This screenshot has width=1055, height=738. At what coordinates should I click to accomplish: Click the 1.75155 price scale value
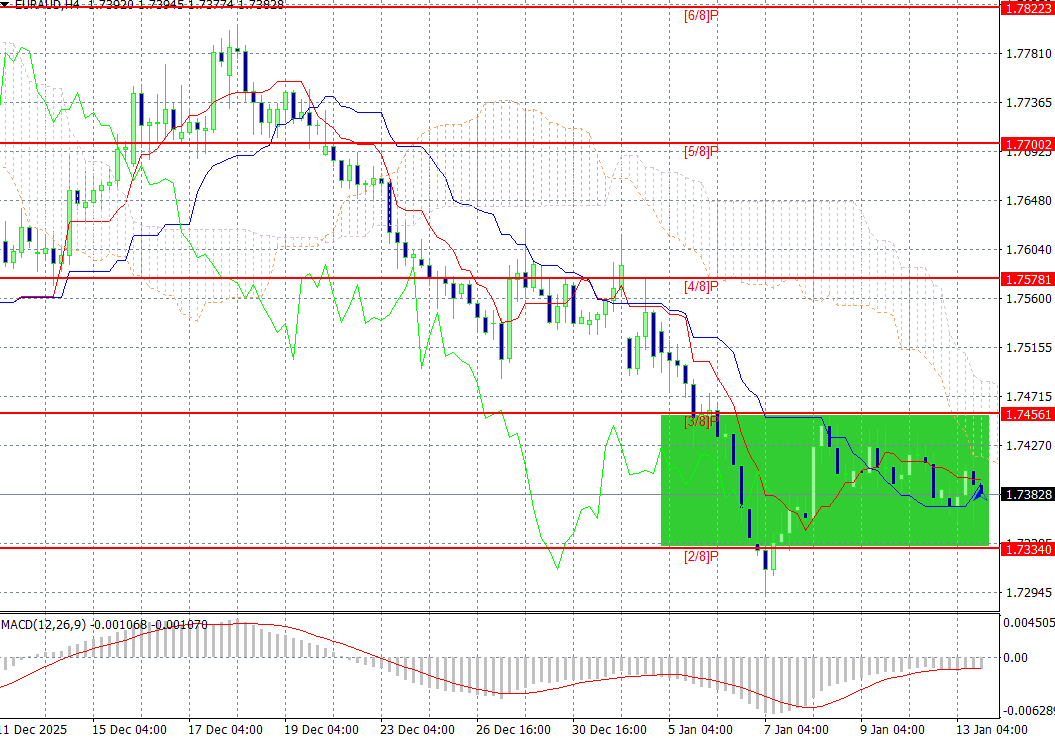(x=1029, y=348)
